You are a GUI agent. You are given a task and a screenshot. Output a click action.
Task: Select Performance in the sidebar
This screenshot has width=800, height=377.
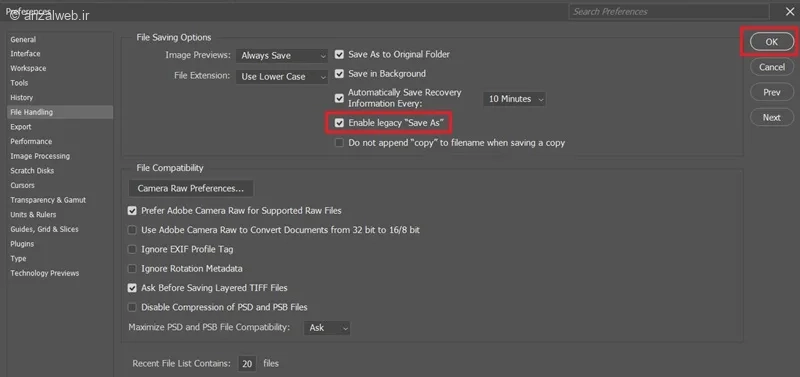[x=31, y=141]
